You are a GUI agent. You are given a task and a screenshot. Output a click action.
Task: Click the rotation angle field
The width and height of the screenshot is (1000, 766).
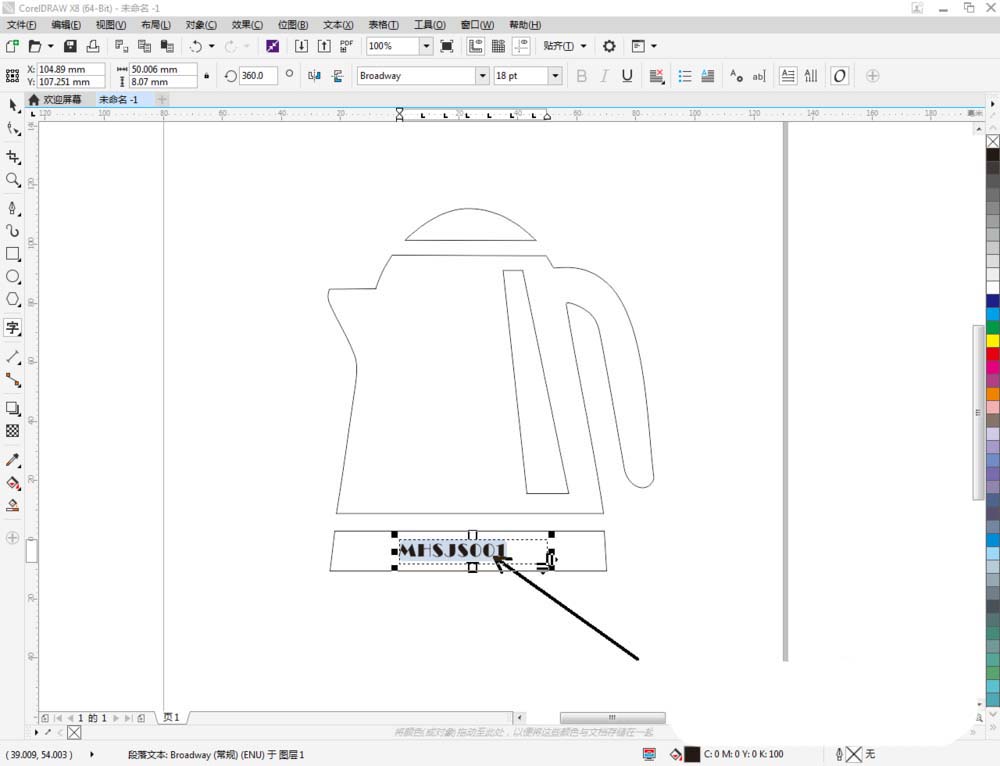tap(258, 76)
